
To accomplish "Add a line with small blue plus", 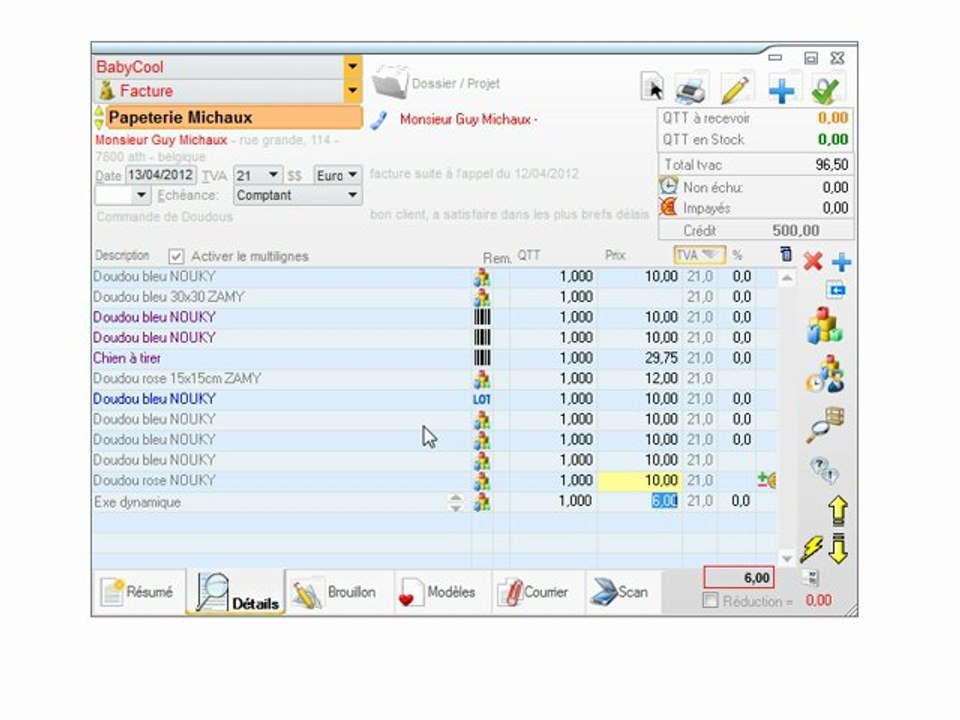I will [842, 262].
